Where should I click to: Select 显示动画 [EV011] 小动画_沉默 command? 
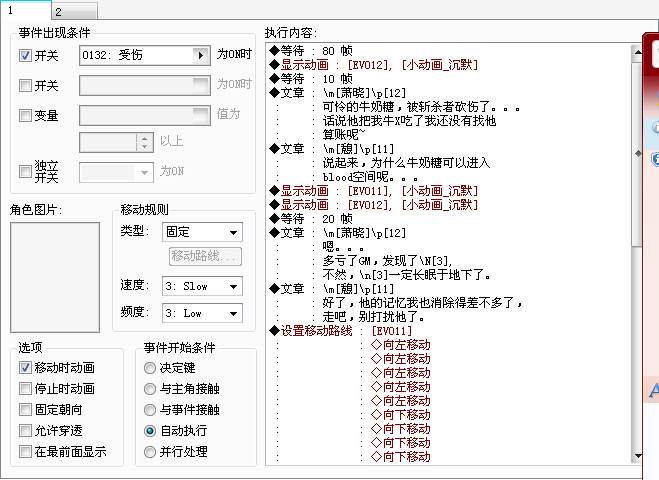click(373, 191)
